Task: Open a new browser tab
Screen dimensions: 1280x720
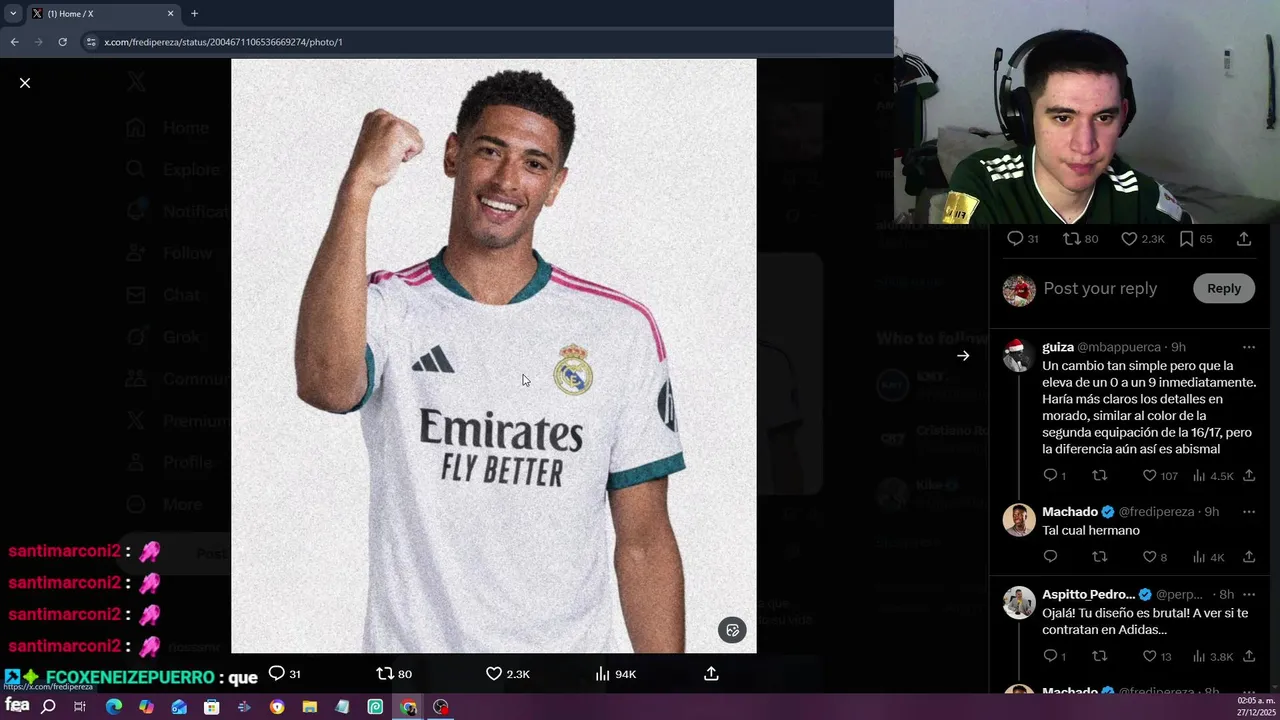Action: point(194,13)
